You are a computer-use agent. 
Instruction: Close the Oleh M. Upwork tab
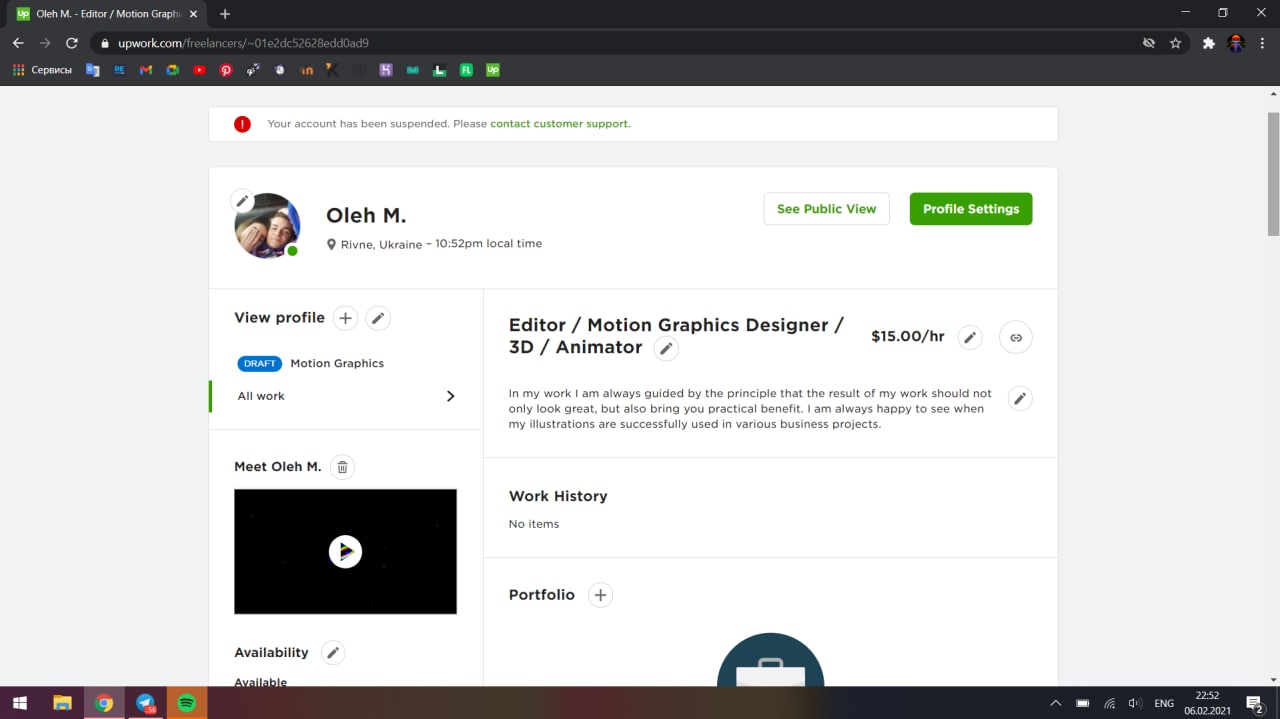193,14
